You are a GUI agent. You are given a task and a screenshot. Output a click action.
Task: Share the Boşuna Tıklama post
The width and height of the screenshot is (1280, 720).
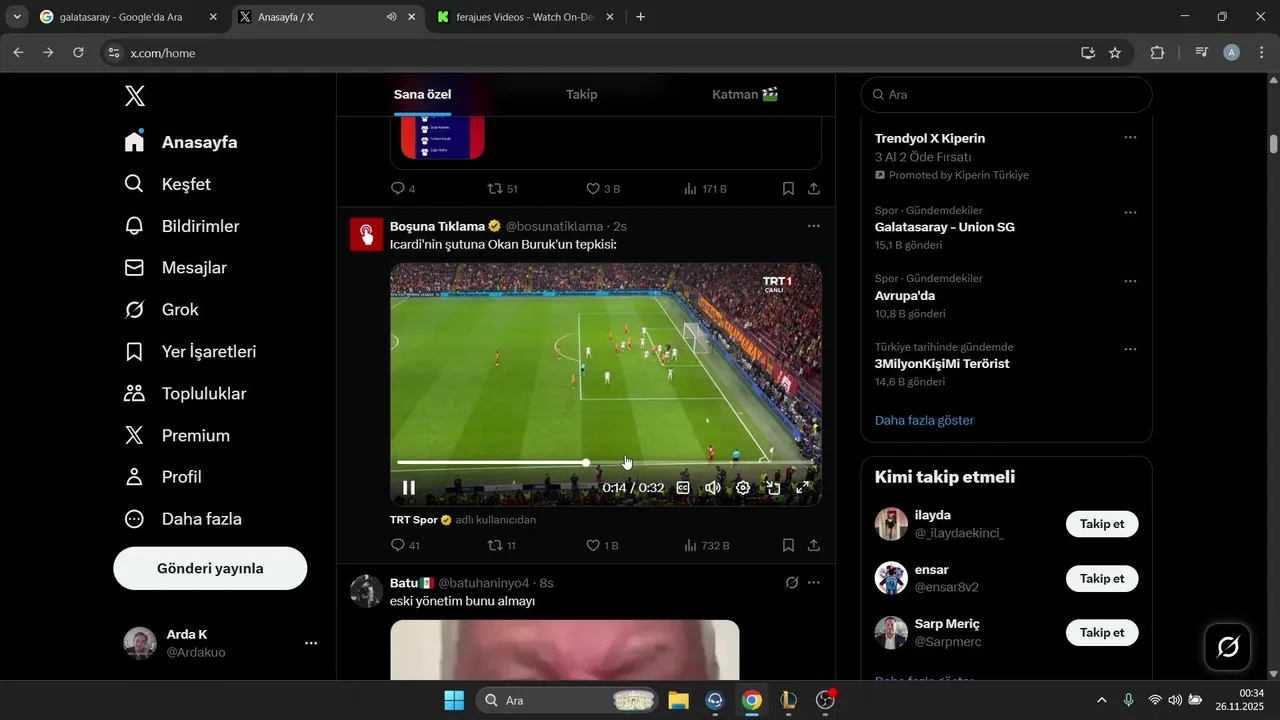pos(814,546)
